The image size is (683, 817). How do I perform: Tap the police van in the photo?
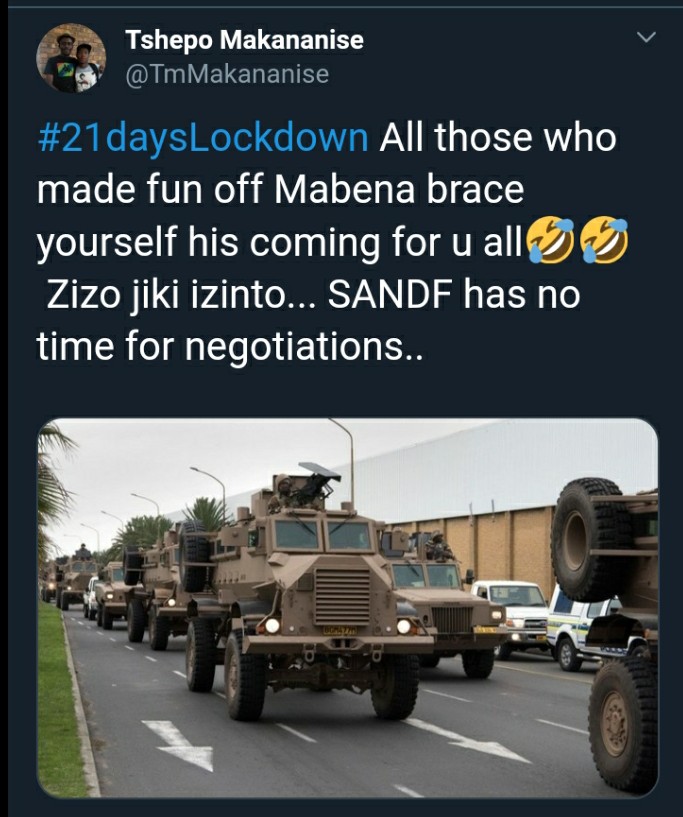(581, 628)
